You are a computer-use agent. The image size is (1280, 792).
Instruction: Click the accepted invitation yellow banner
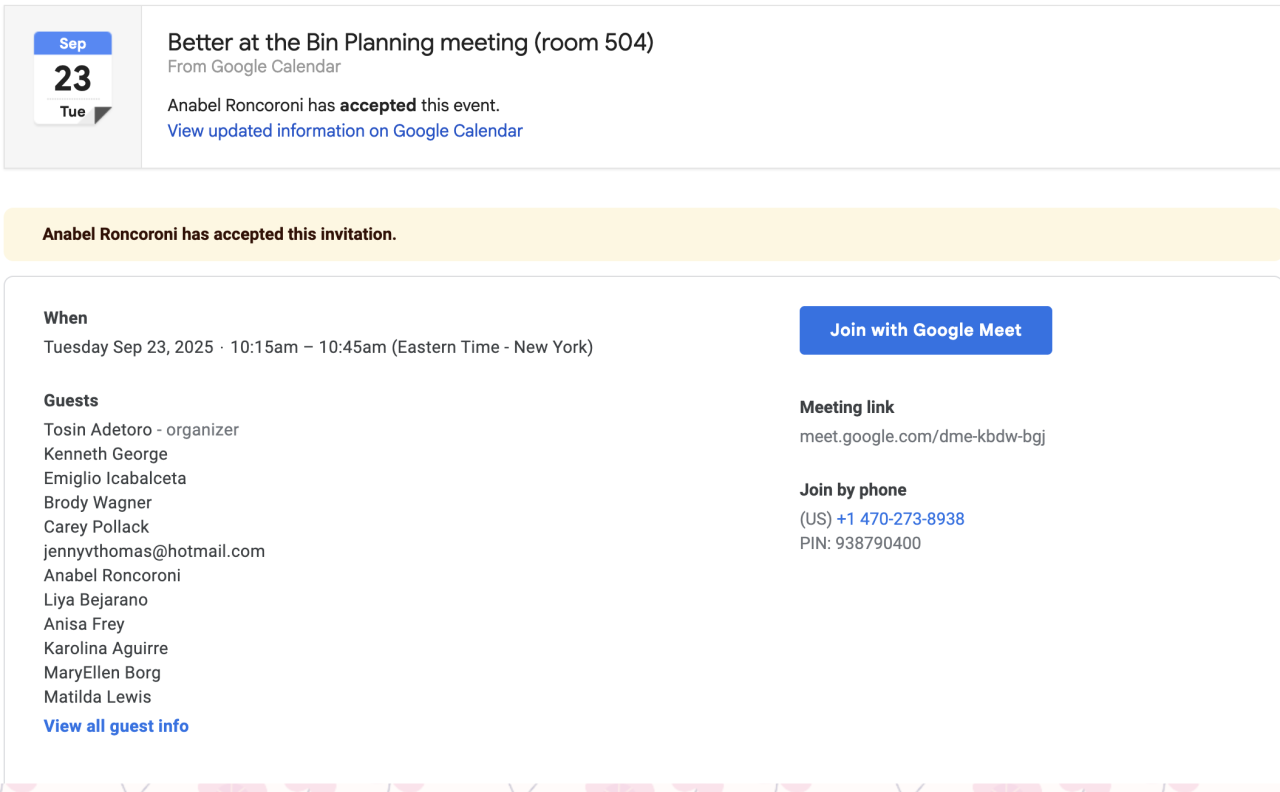point(640,234)
